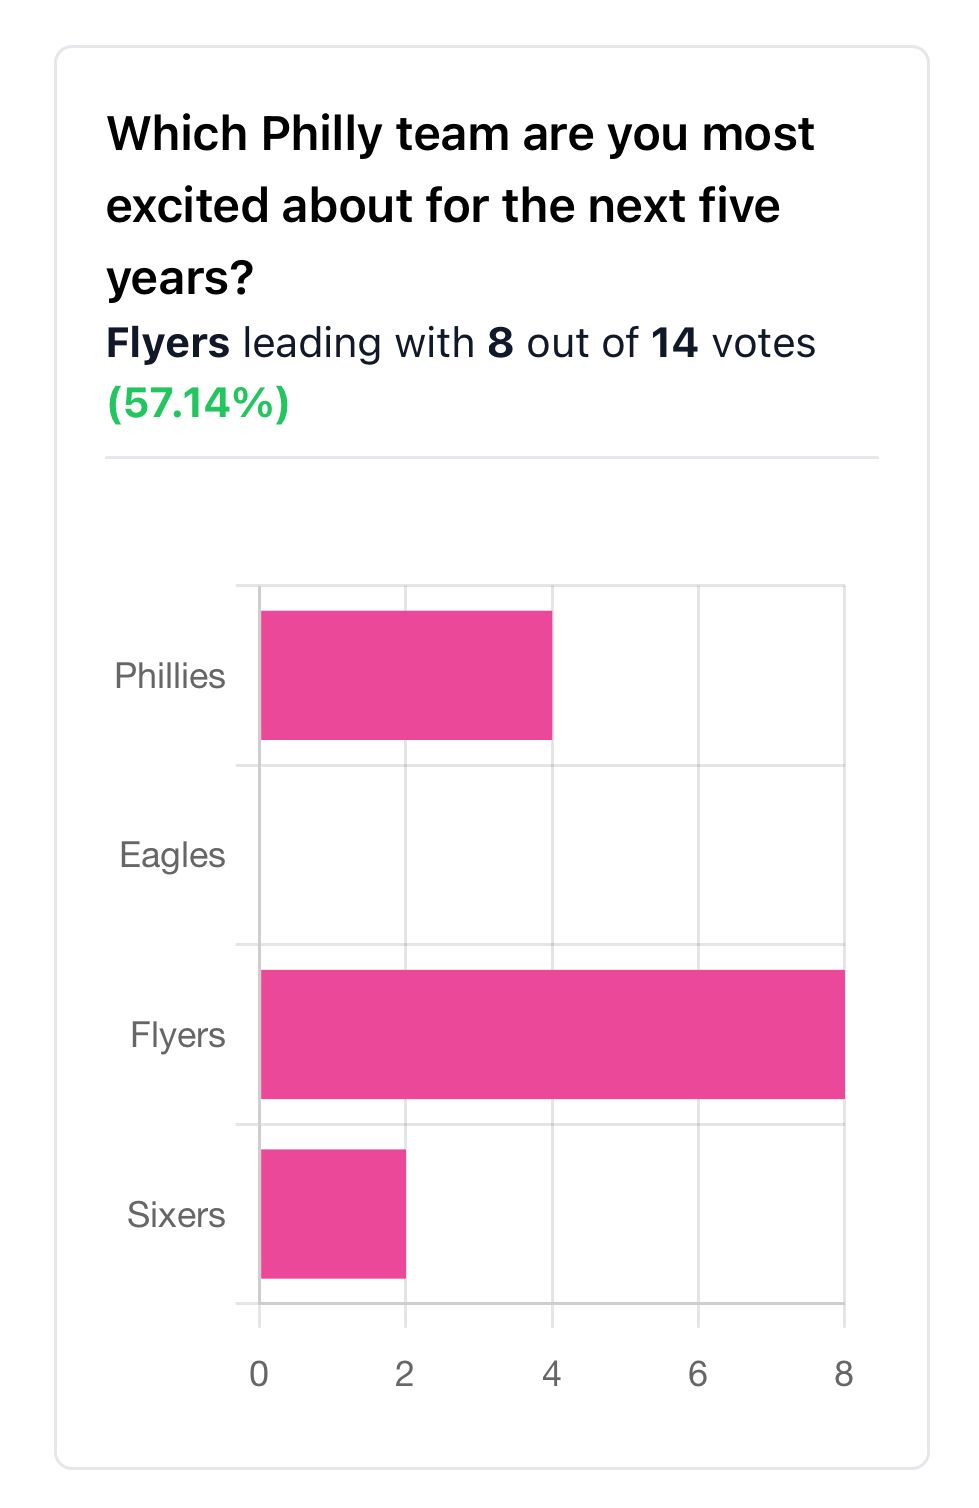
Task: Click the 2 tick on x-axis
Action: (x=404, y=1374)
